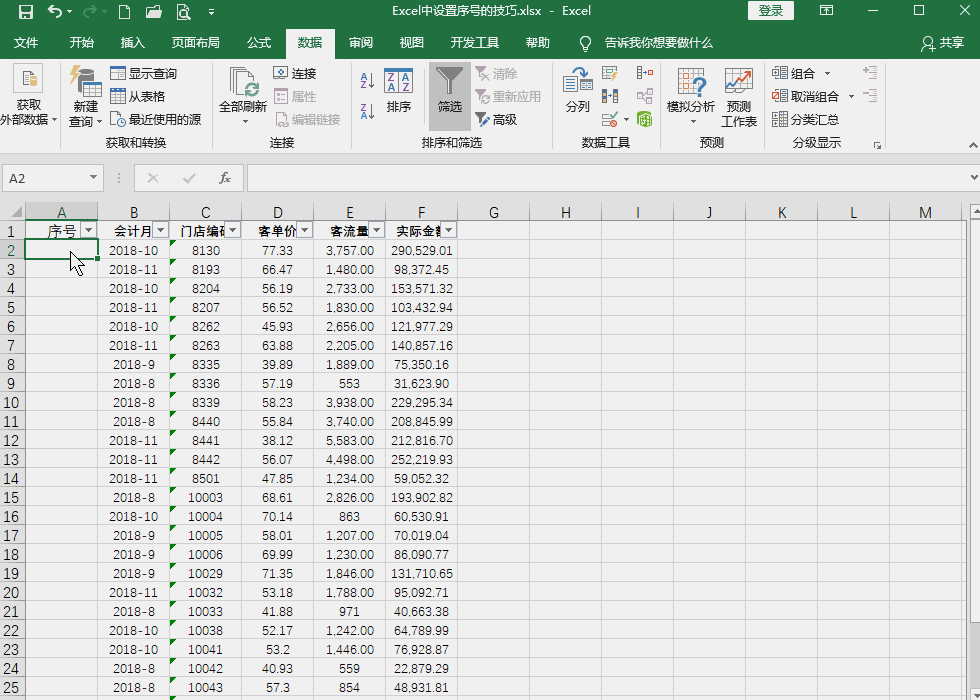The image size is (980, 700).
Task: Open 模拟分析 (What-If Analysis)
Action: coord(690,95)
